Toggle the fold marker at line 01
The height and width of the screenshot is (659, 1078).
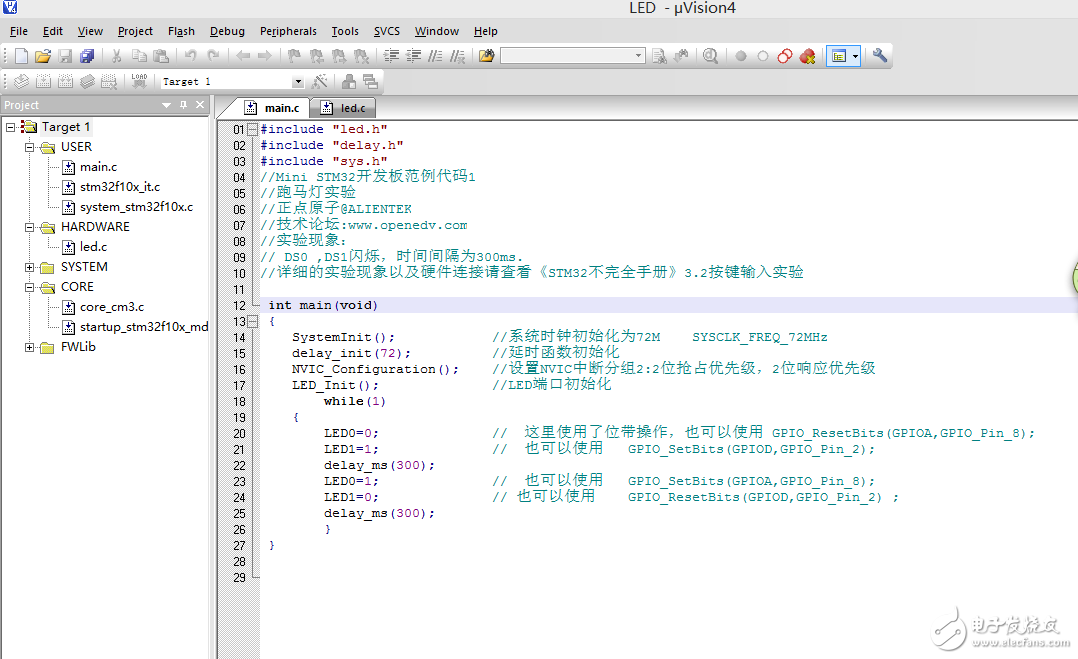tap(252, 129)
